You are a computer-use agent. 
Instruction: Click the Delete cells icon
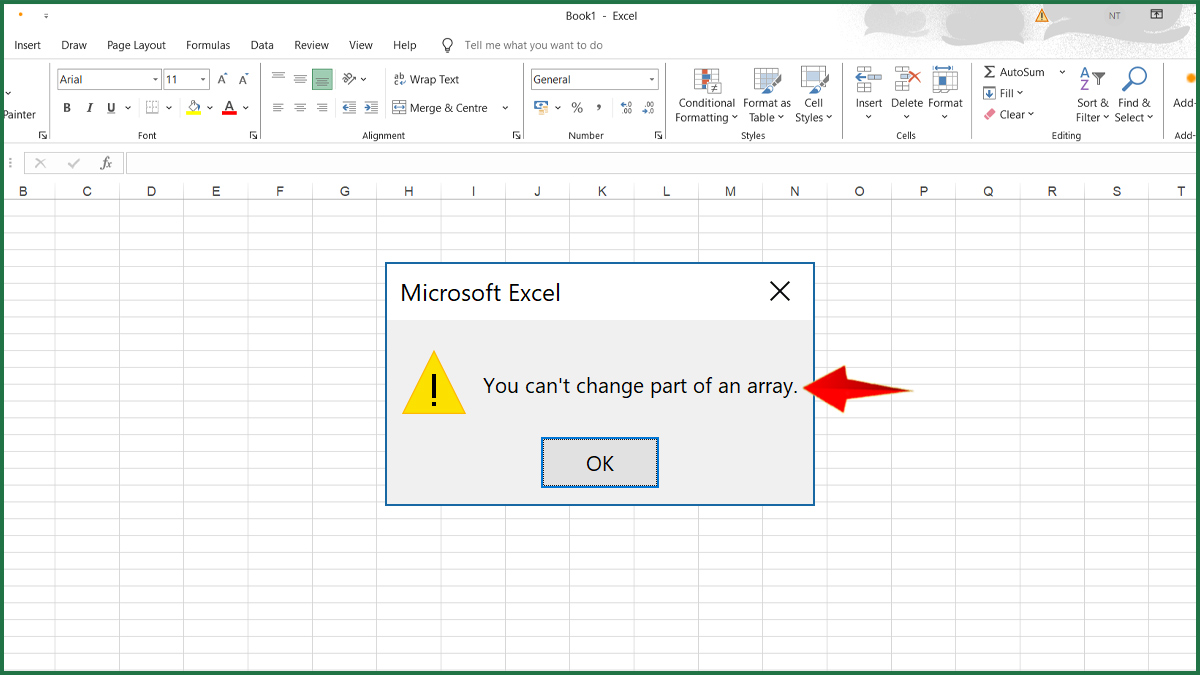pyautogui.click(x=907, y=81)
